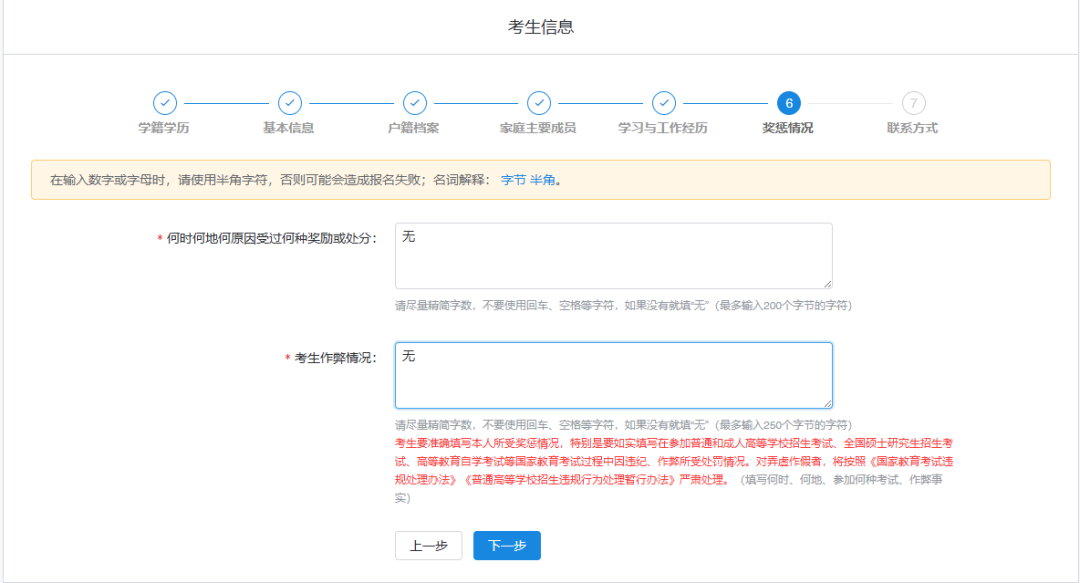Select the 家庭主要成员 step label
This screenshot has height=583, width=1080.
click(538, 128)
